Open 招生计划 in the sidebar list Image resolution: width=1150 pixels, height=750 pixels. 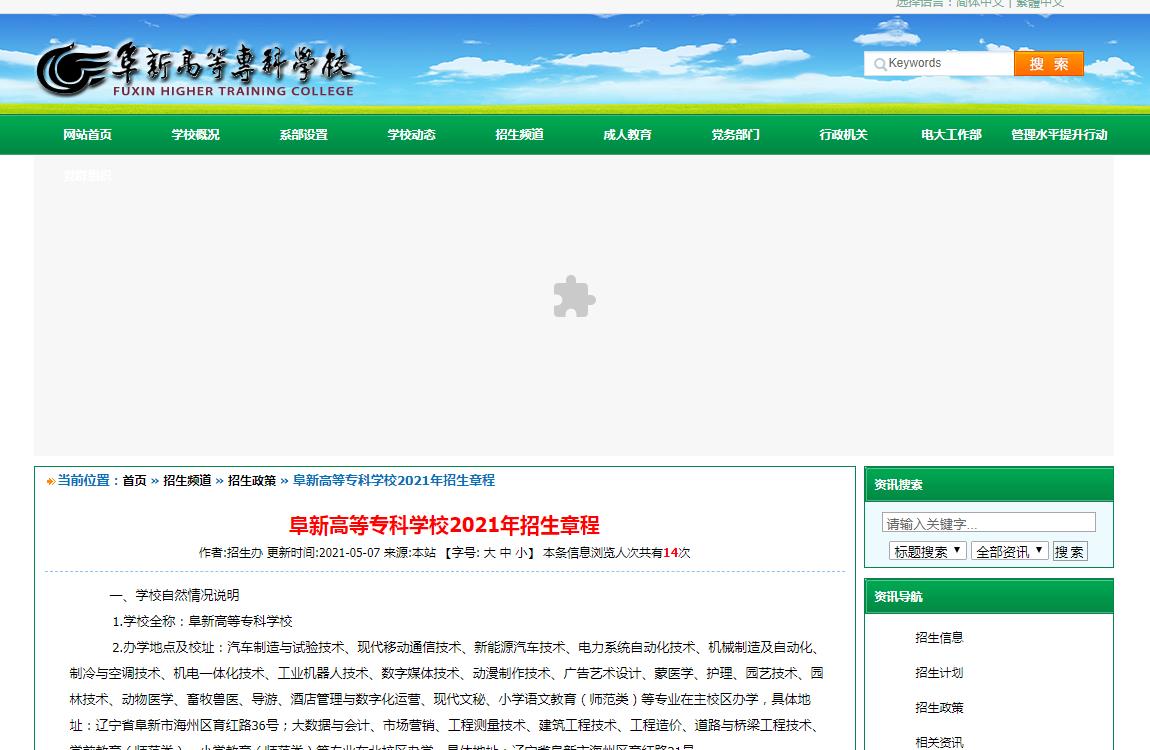[x=939, y=673]
